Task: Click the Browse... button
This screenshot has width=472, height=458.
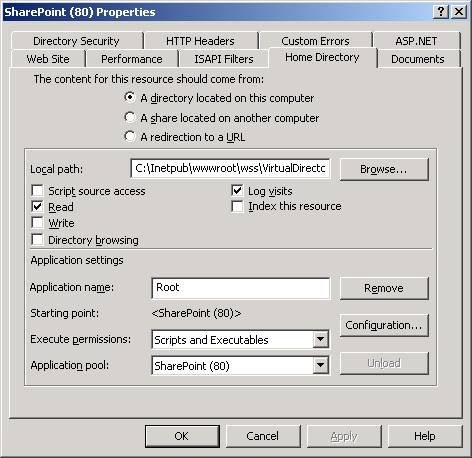Action: pos(384,169)
